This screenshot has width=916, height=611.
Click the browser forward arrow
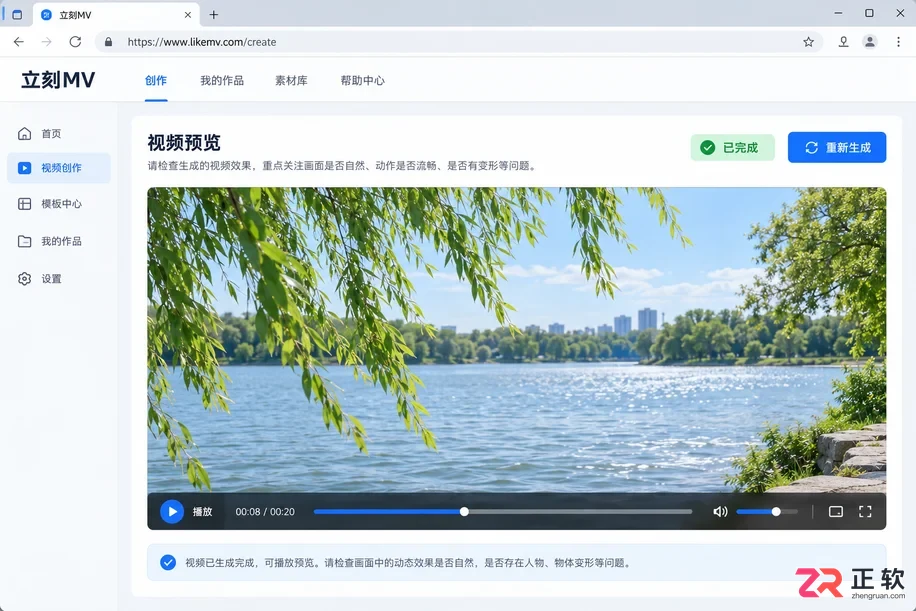(47, 42)
